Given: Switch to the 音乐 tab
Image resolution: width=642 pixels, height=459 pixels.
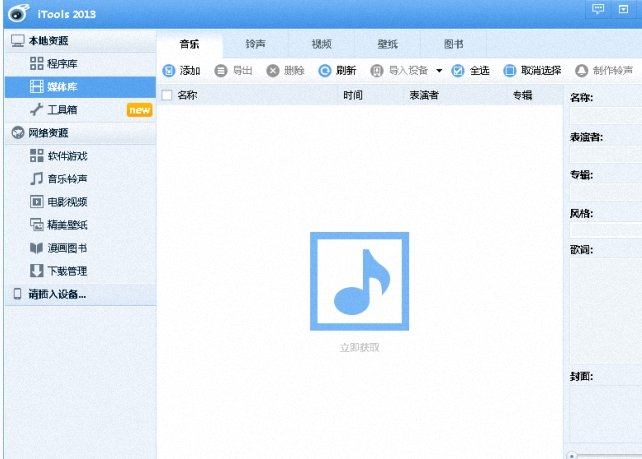Looking at the screenshot, I should point(190,44).
